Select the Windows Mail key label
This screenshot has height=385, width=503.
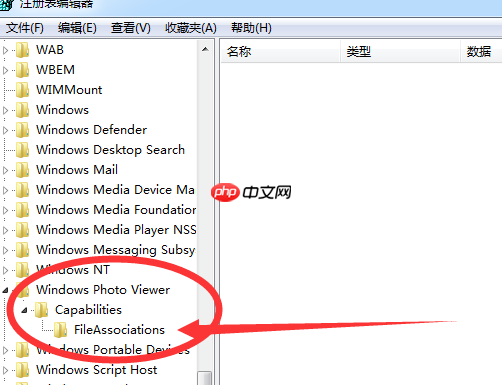pos(77,170)
